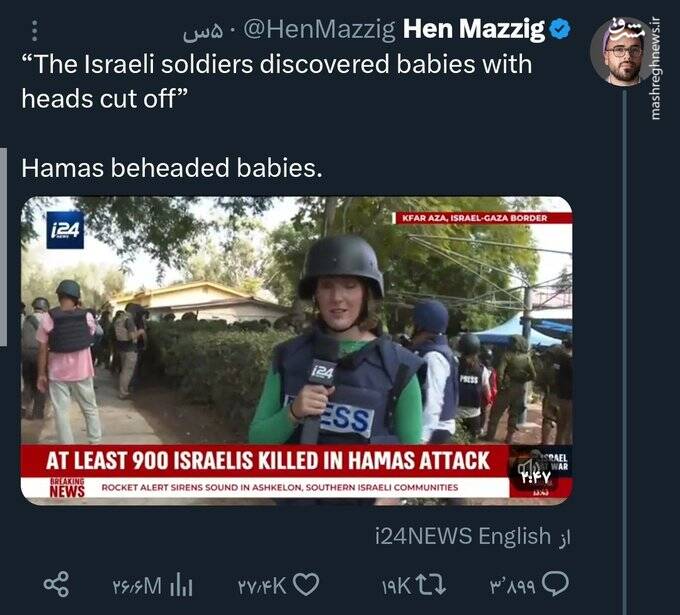
Task: Click the quoted tweet text about Israeli soldiers
Action: tap(276, 81)
